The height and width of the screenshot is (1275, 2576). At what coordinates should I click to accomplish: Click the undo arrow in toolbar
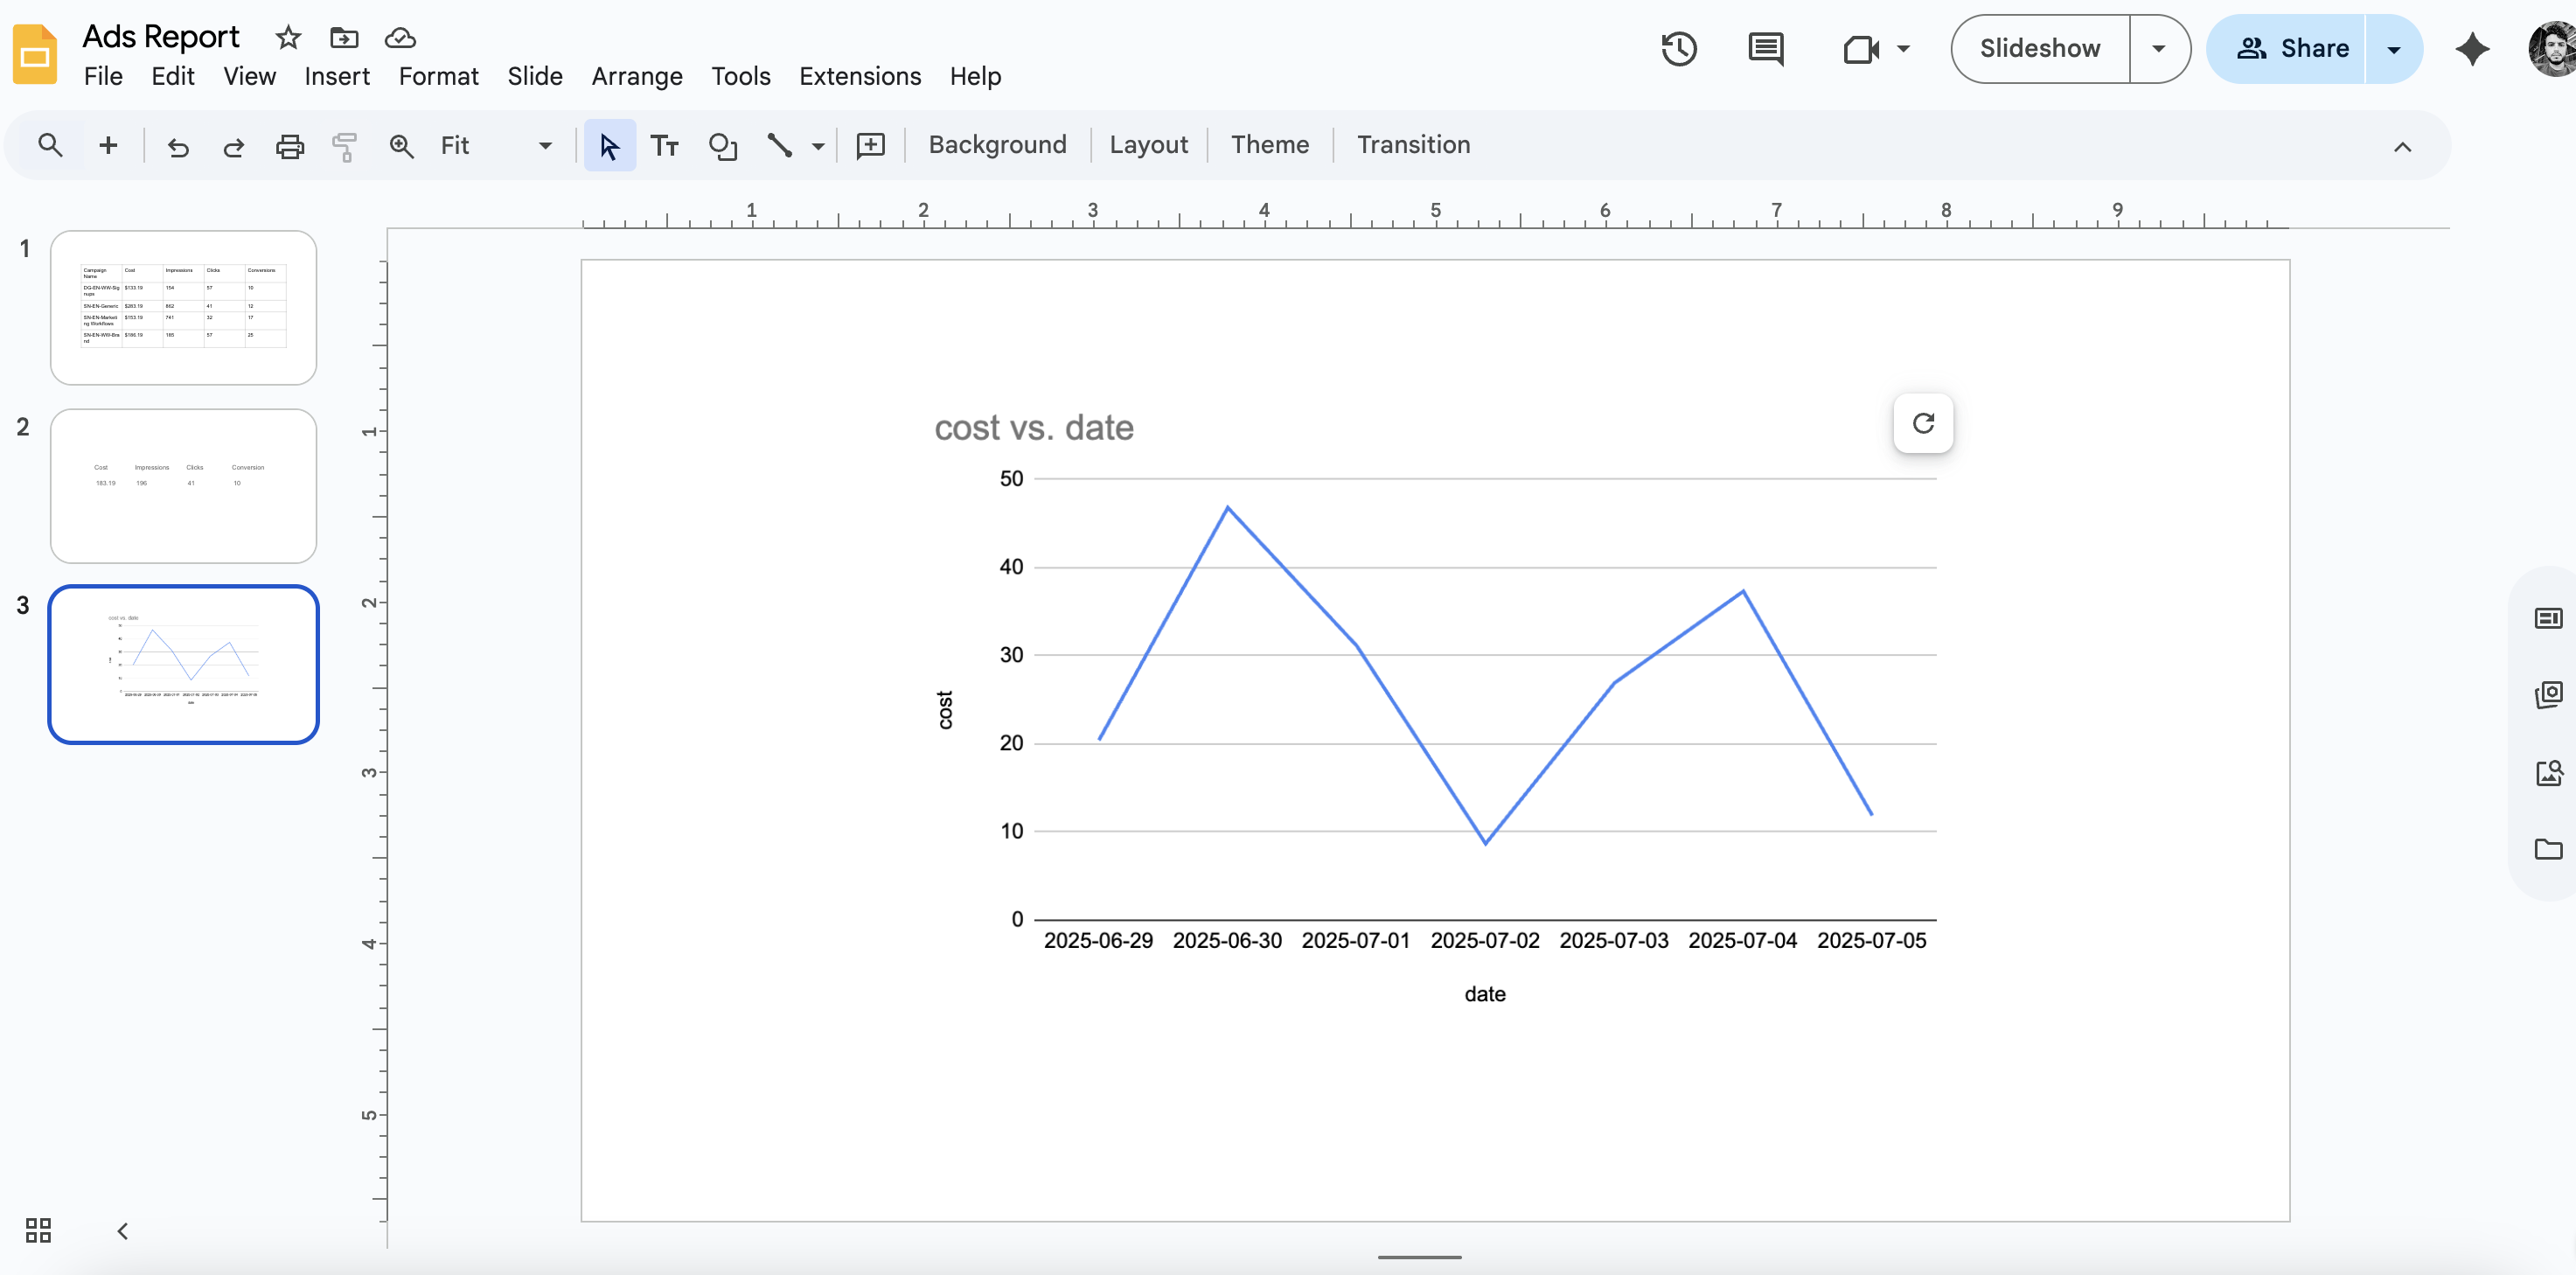(178, 146)
